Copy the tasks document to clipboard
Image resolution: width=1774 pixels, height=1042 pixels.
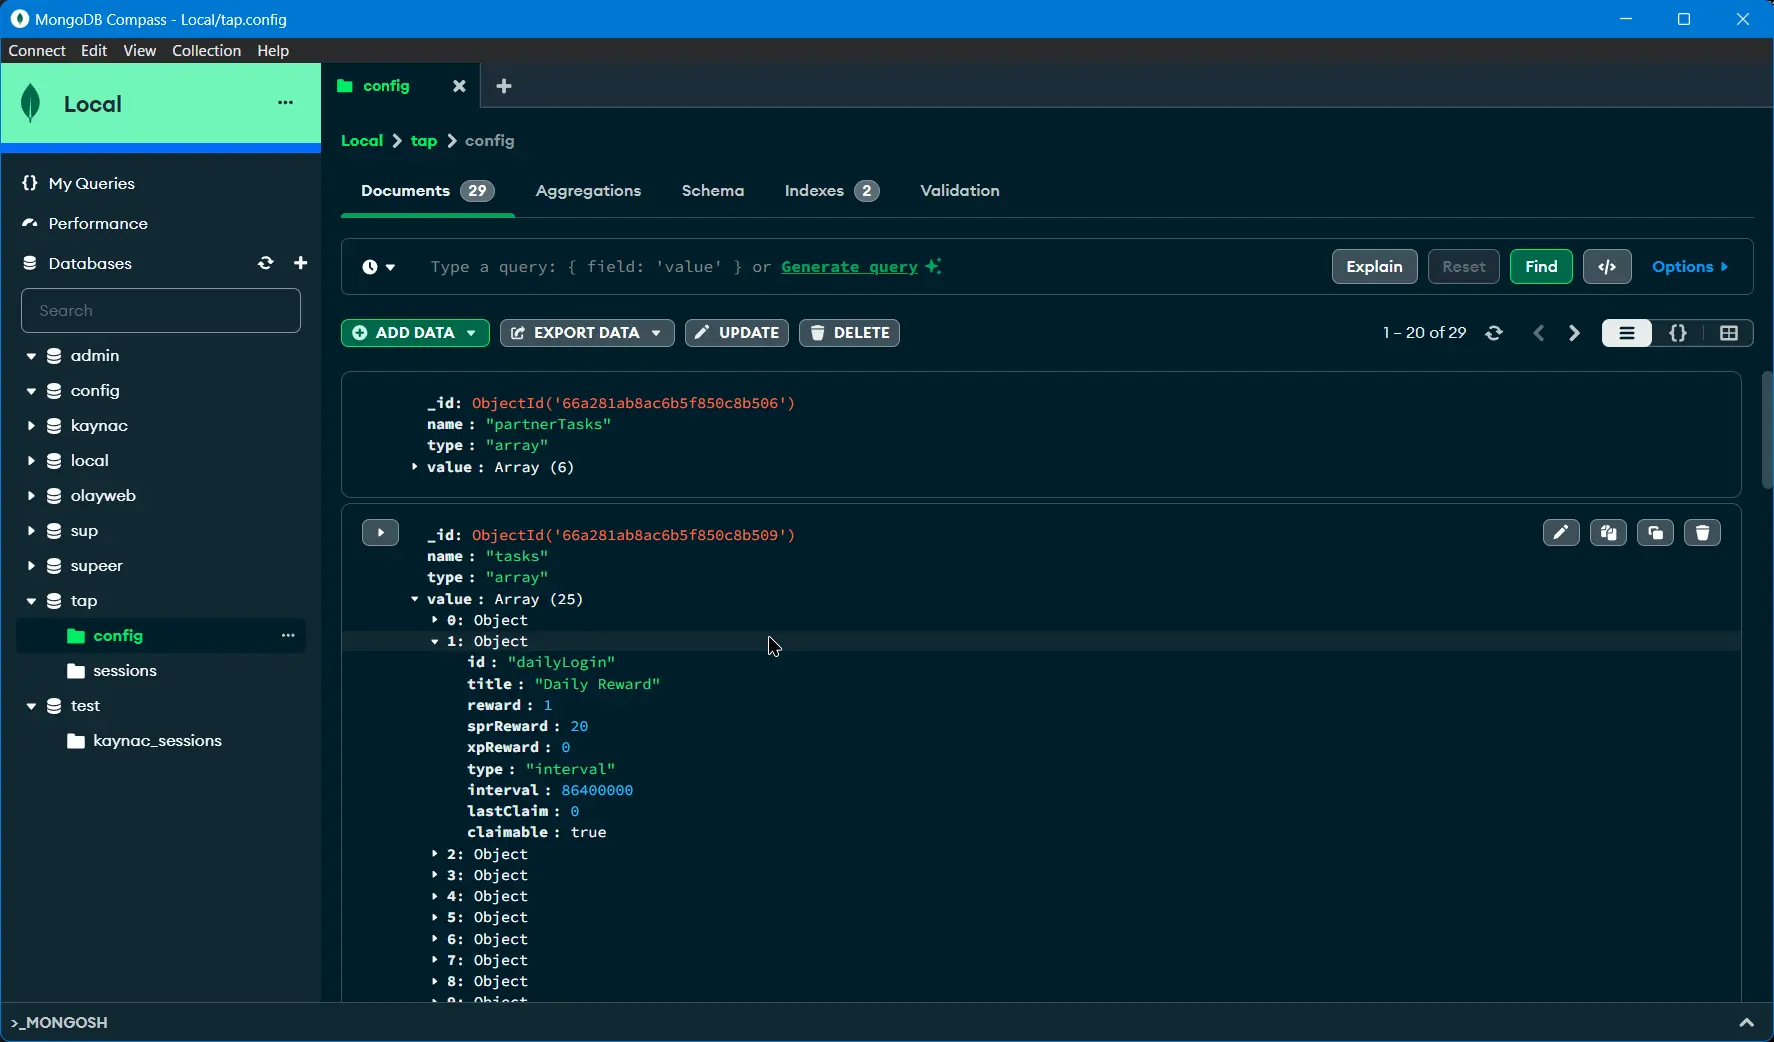[1608, 533]
